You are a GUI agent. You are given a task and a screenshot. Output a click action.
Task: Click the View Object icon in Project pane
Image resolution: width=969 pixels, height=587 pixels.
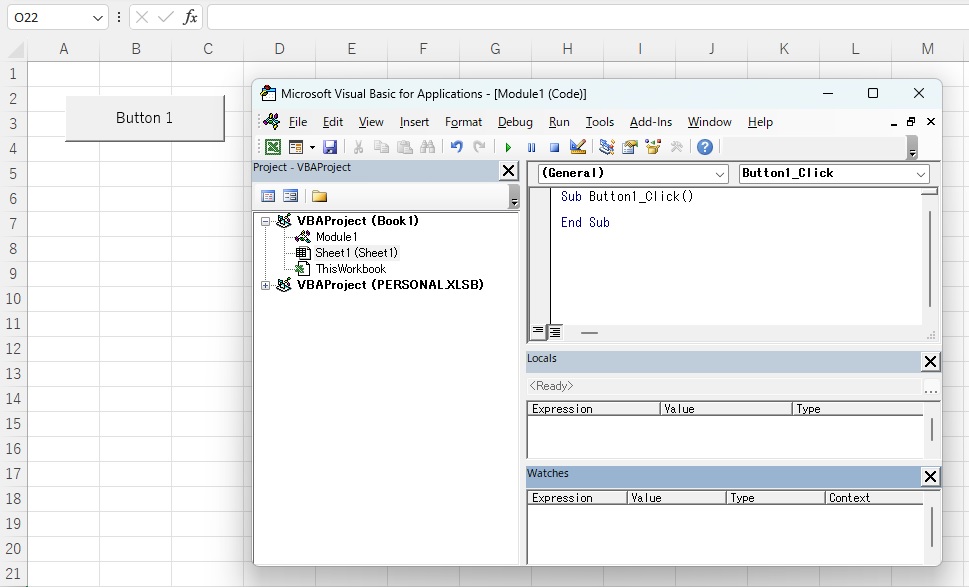point(290,196)
